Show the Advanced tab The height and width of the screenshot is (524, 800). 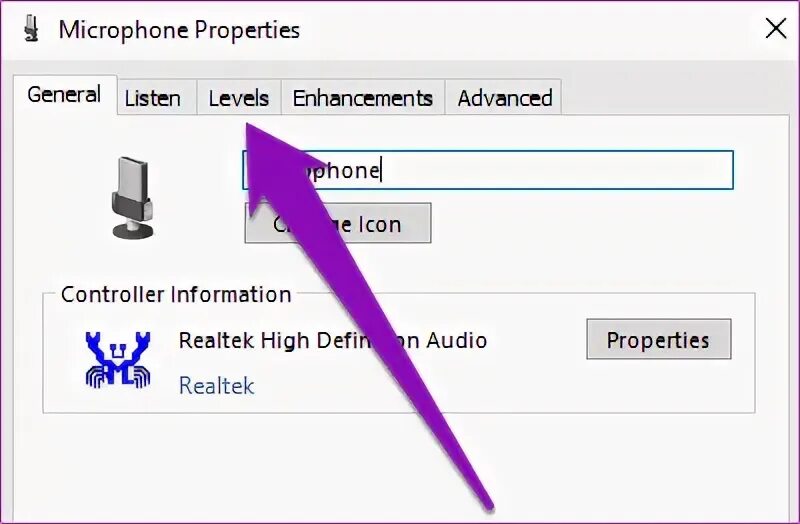point(505,98)
